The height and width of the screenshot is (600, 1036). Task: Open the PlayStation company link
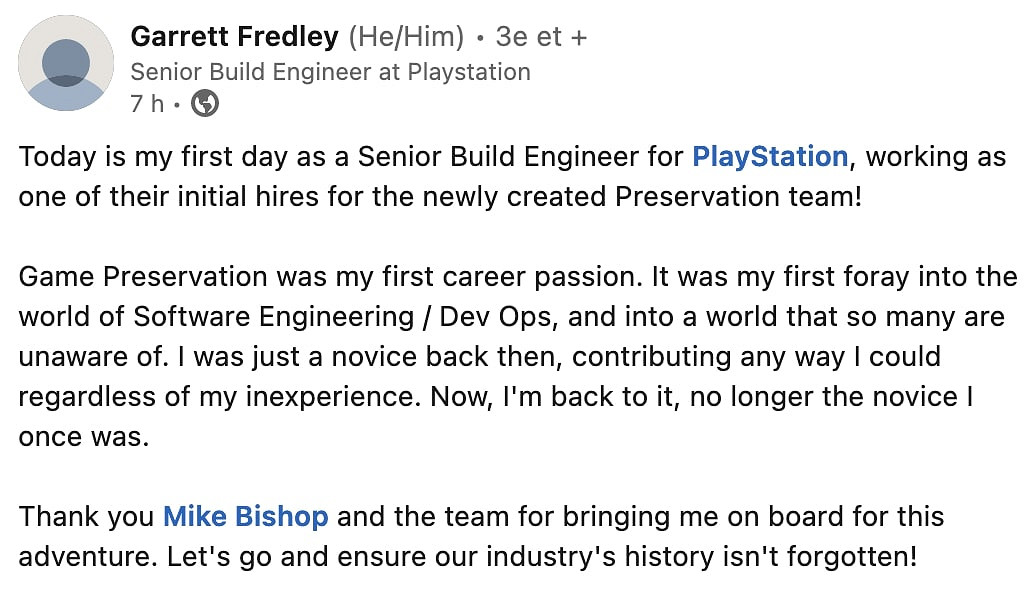770,157
